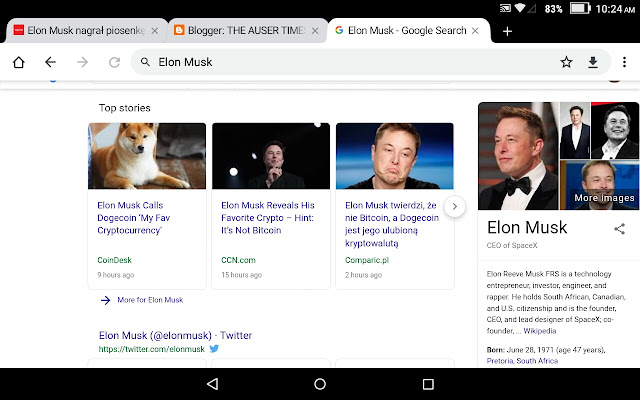
Task: Open the Pretoria, South Africa link
Action: [522, 361]
